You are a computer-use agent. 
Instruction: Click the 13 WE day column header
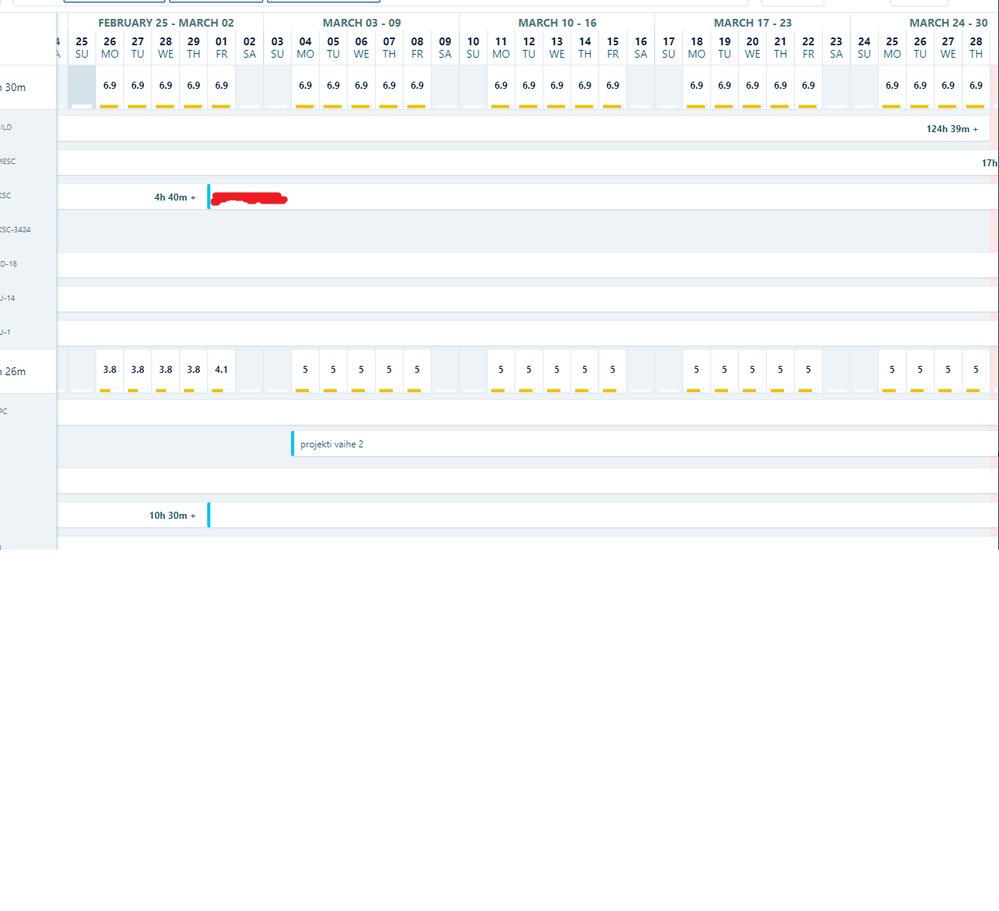tap(557, 48)
